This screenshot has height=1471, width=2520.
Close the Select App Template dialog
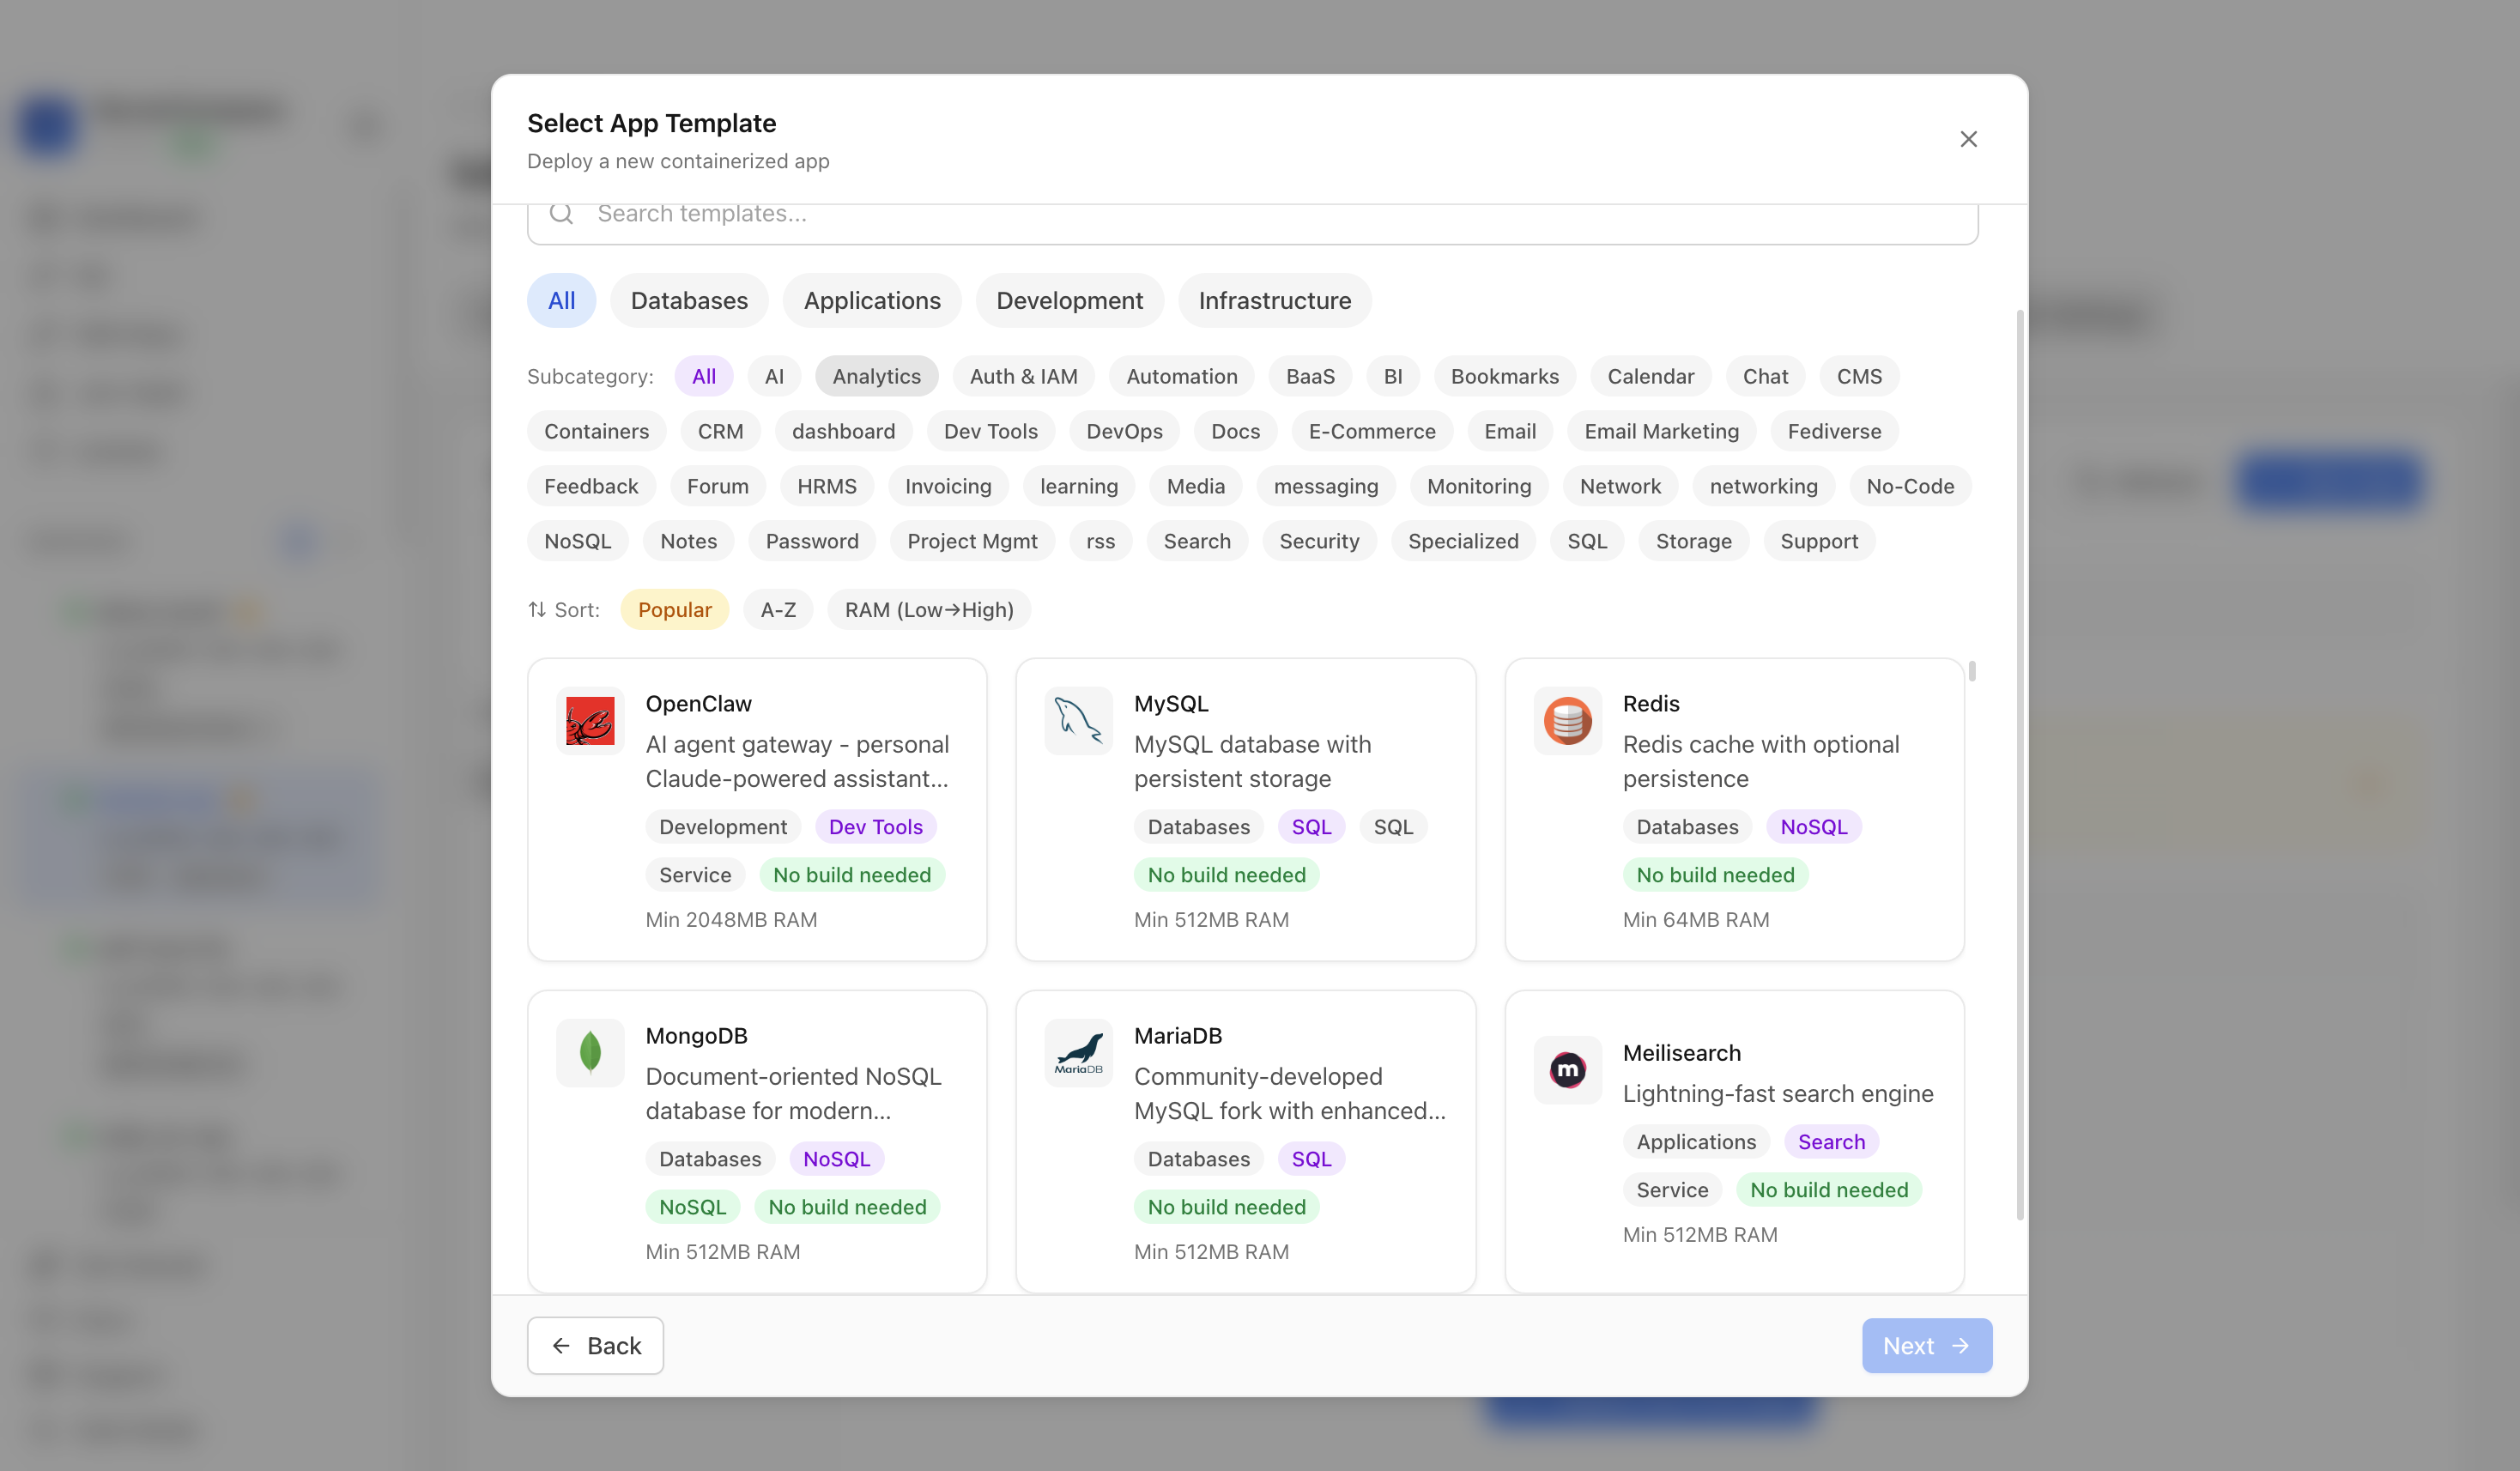(1968, 139)
